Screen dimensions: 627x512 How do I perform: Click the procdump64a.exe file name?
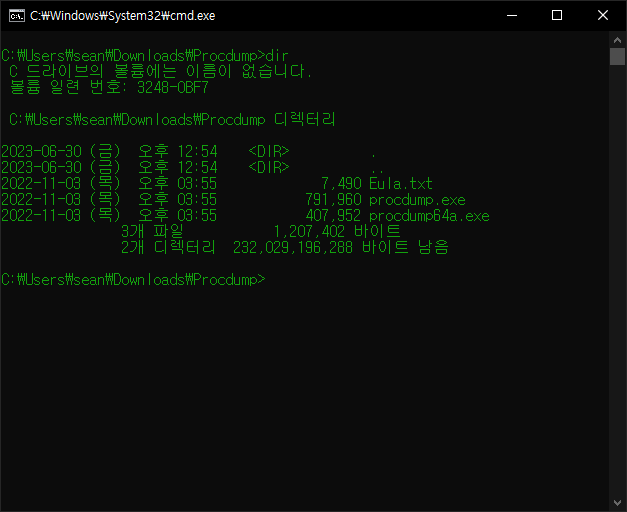point(429,216)
